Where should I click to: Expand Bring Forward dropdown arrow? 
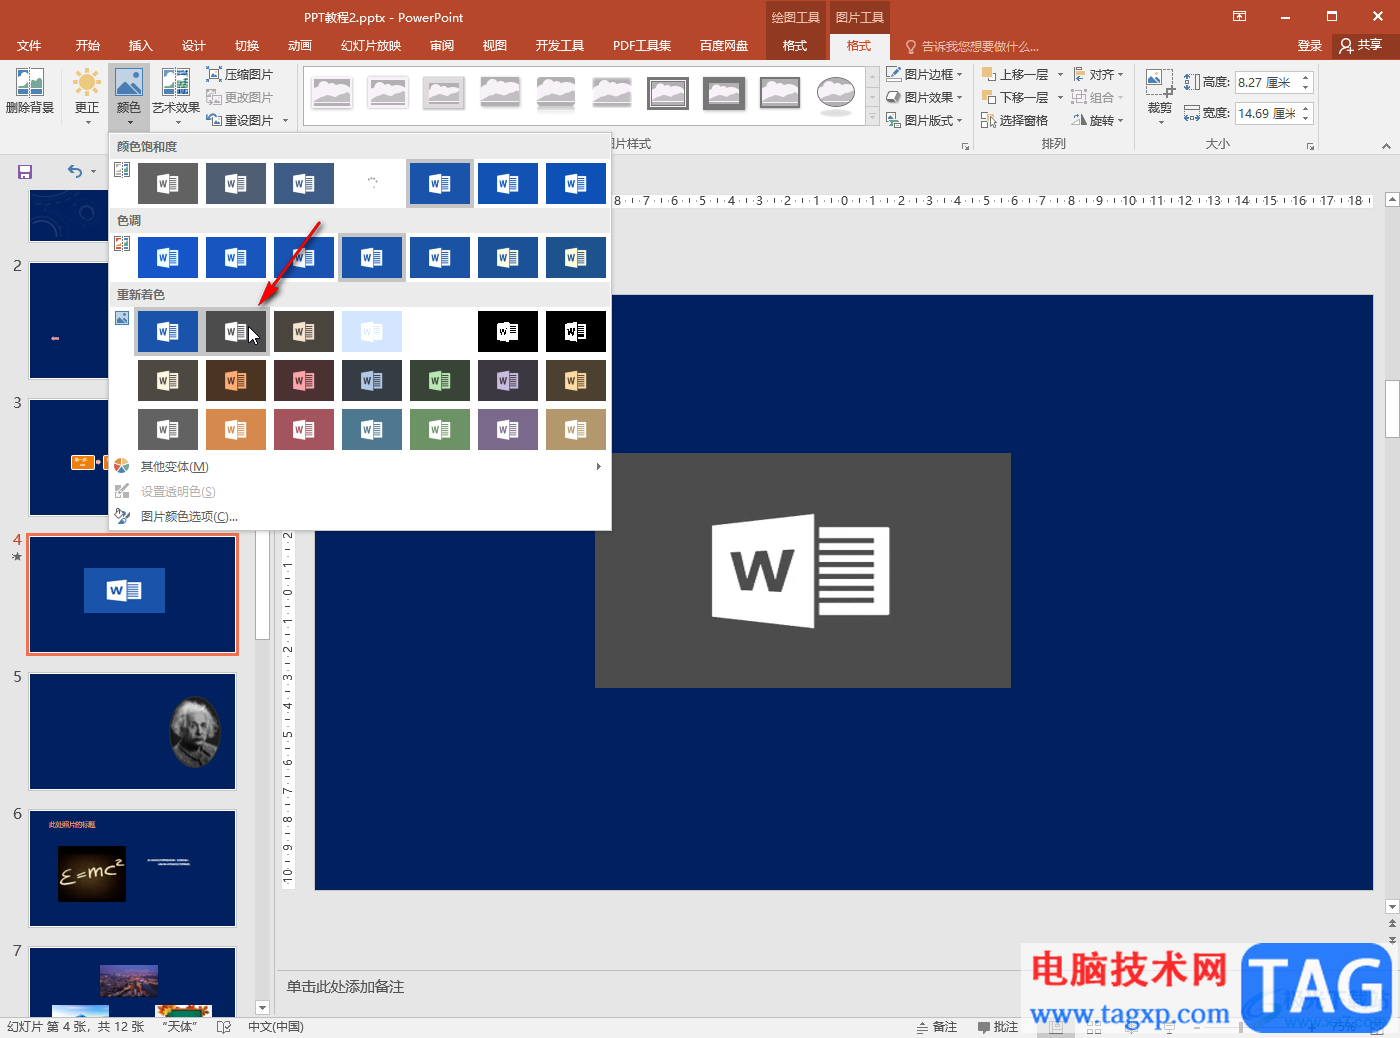[x=1060, y=75]
